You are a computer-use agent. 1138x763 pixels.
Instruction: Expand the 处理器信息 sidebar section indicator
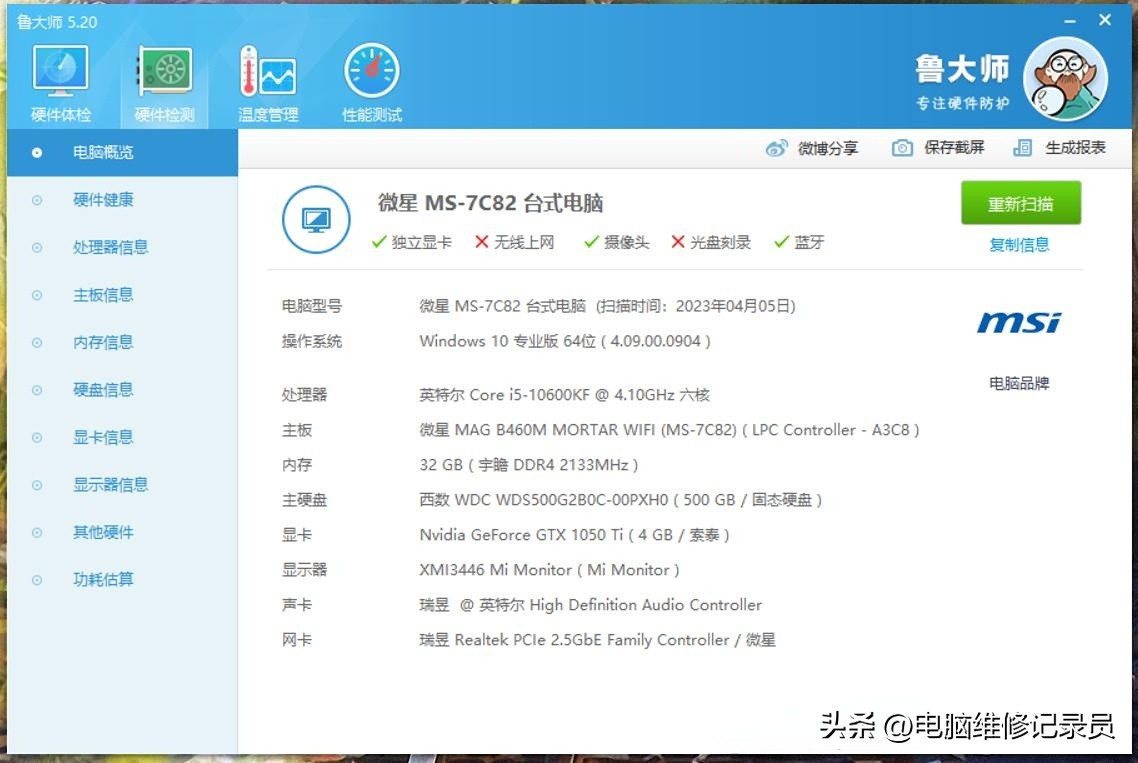(37, 247)
